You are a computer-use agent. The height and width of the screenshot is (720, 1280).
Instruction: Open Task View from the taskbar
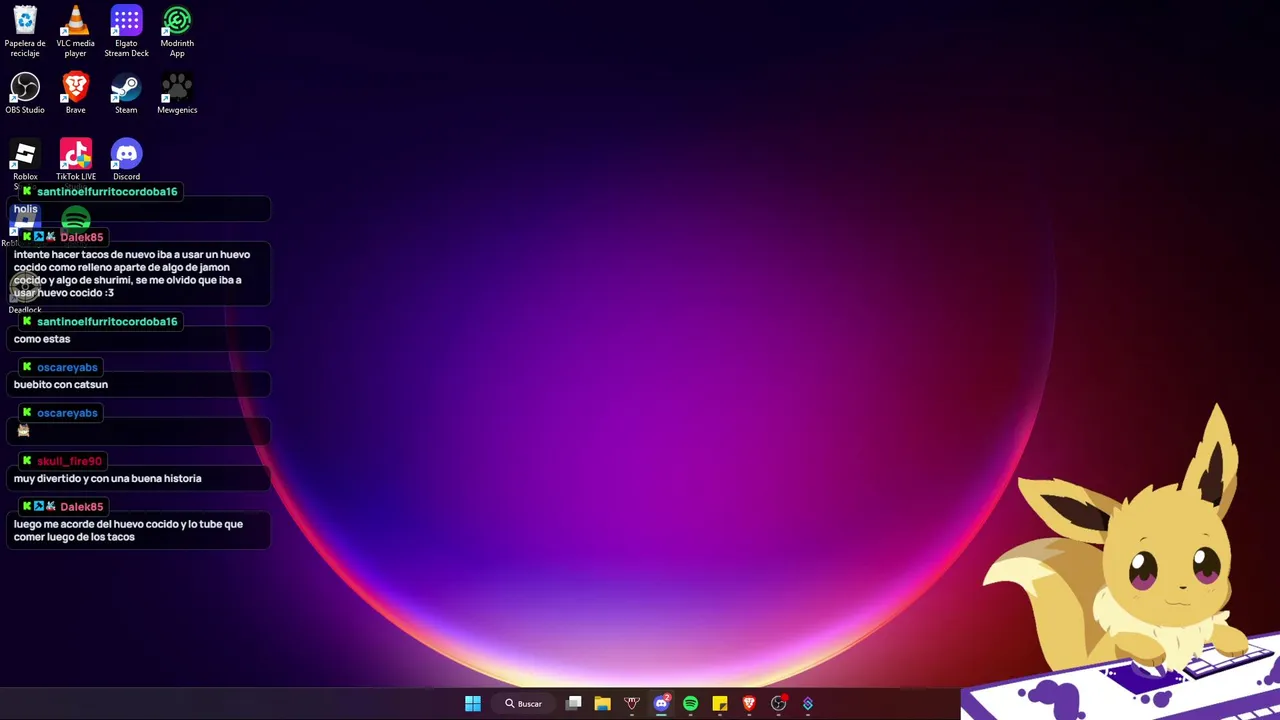point(574,704)
